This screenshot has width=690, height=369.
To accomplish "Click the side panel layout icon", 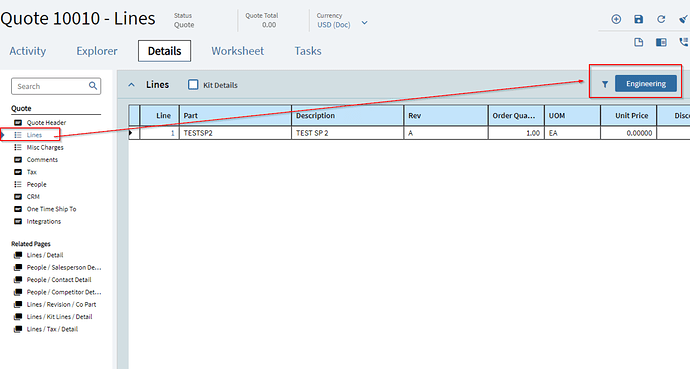I will coord(661,42).
